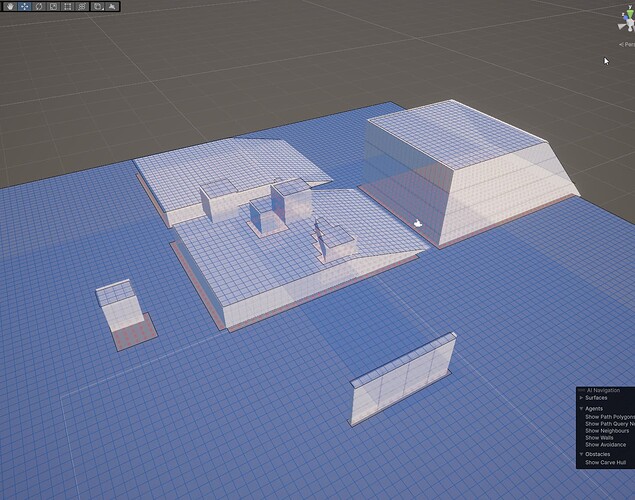The height and width of the screenshot is (500, 635).
Task: Toggle Show Neighbours option
Action: [x=607, y=431]
